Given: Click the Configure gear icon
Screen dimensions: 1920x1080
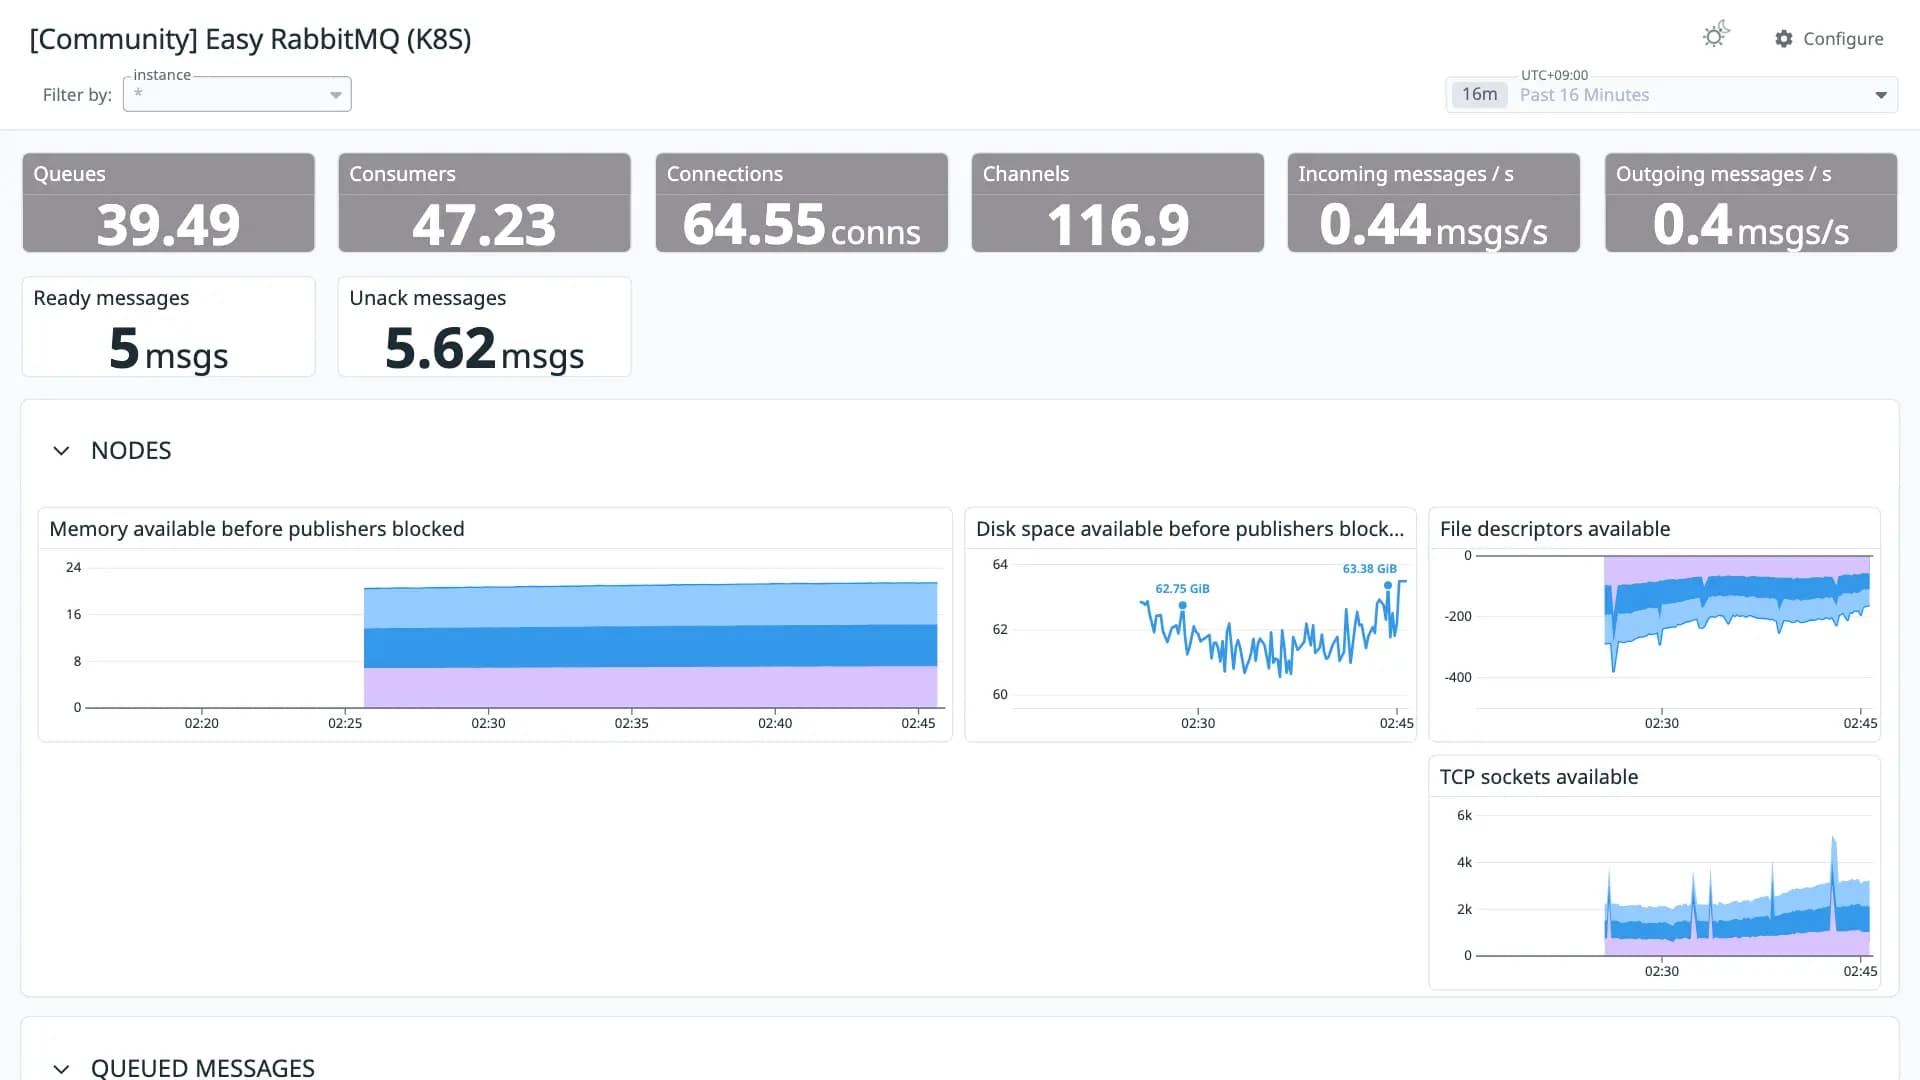Looking at the screenshot, I should click(x=1784, y=39).
